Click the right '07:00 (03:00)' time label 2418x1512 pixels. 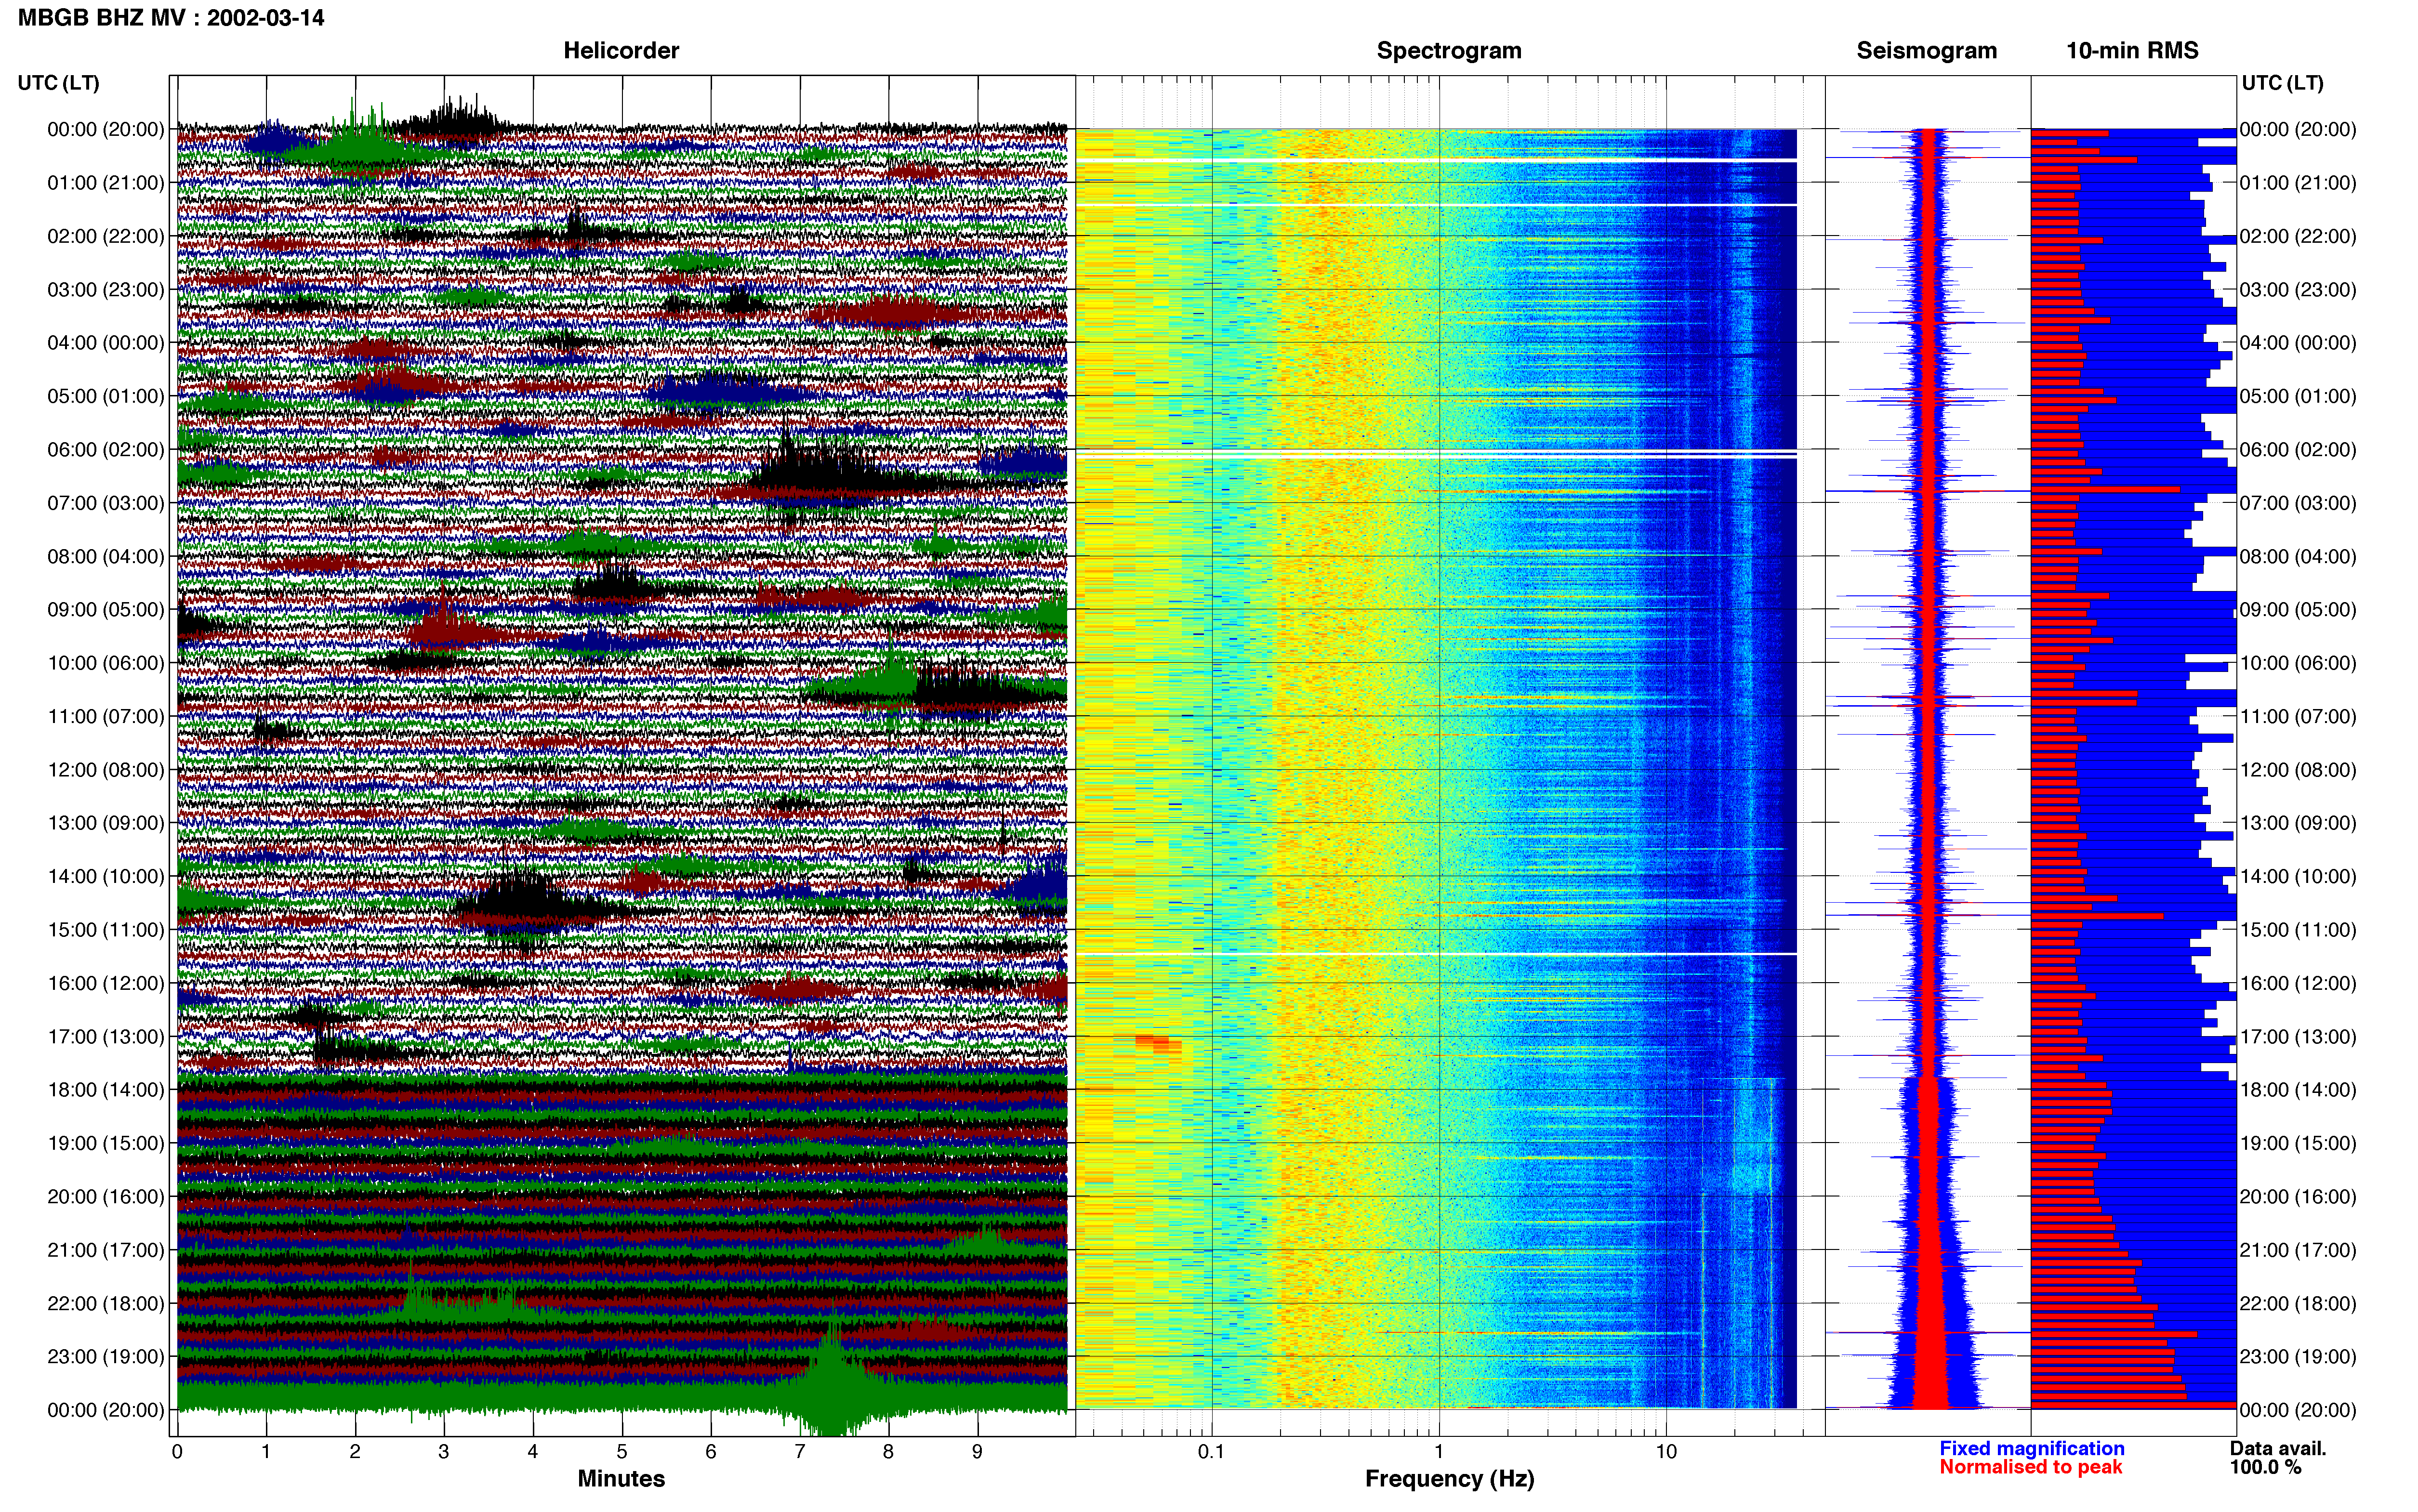coord(2298,503)
